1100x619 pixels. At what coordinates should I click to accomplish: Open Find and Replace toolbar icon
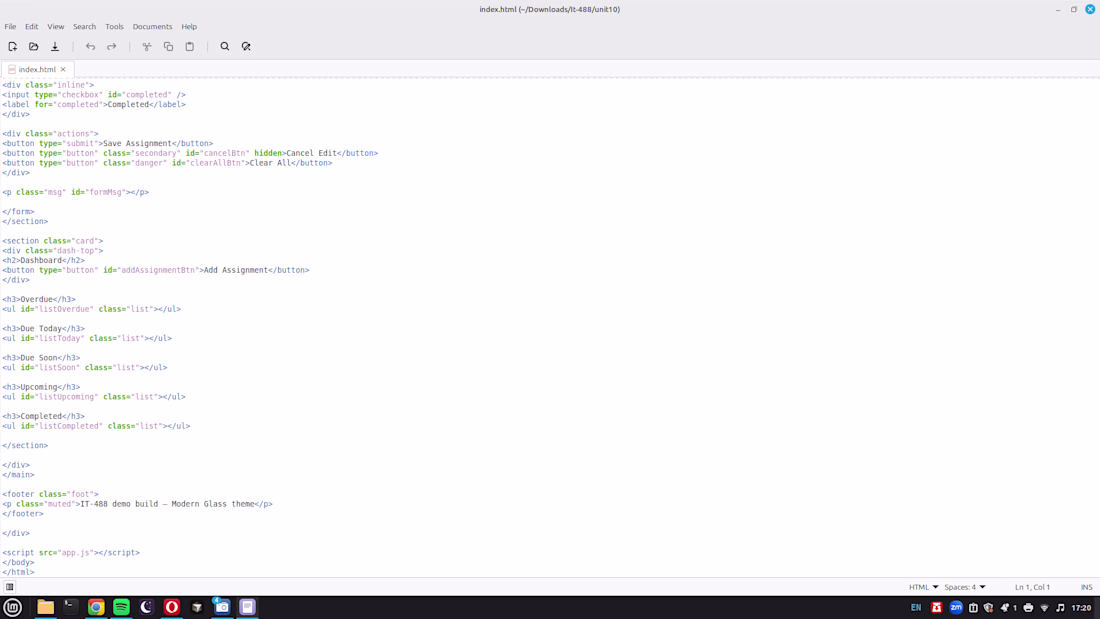point(246,46)
